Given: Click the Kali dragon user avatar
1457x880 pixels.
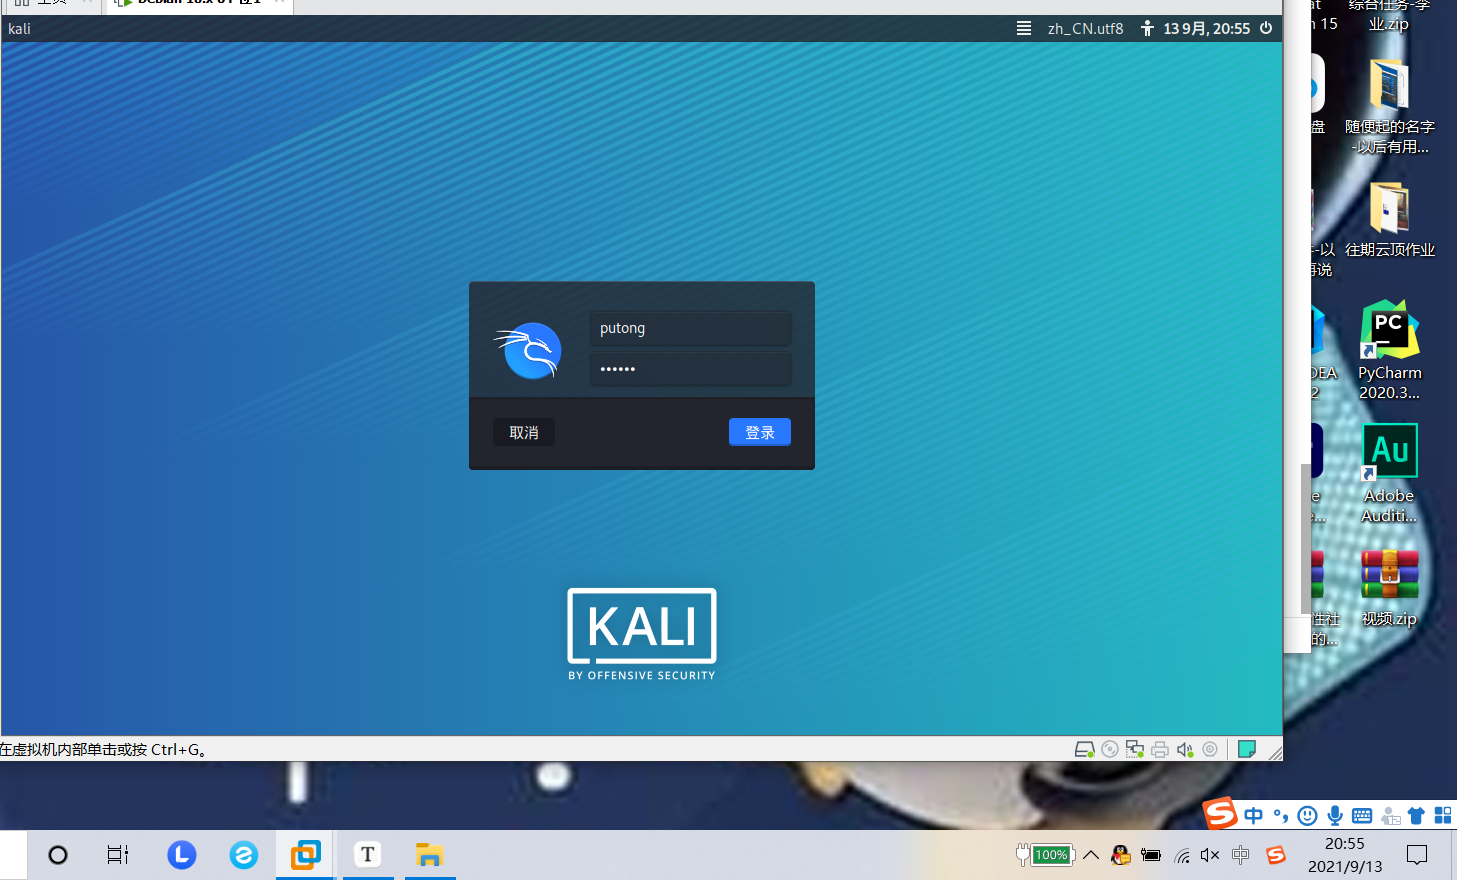Looking at the screenshot, I should coord(529,350).
